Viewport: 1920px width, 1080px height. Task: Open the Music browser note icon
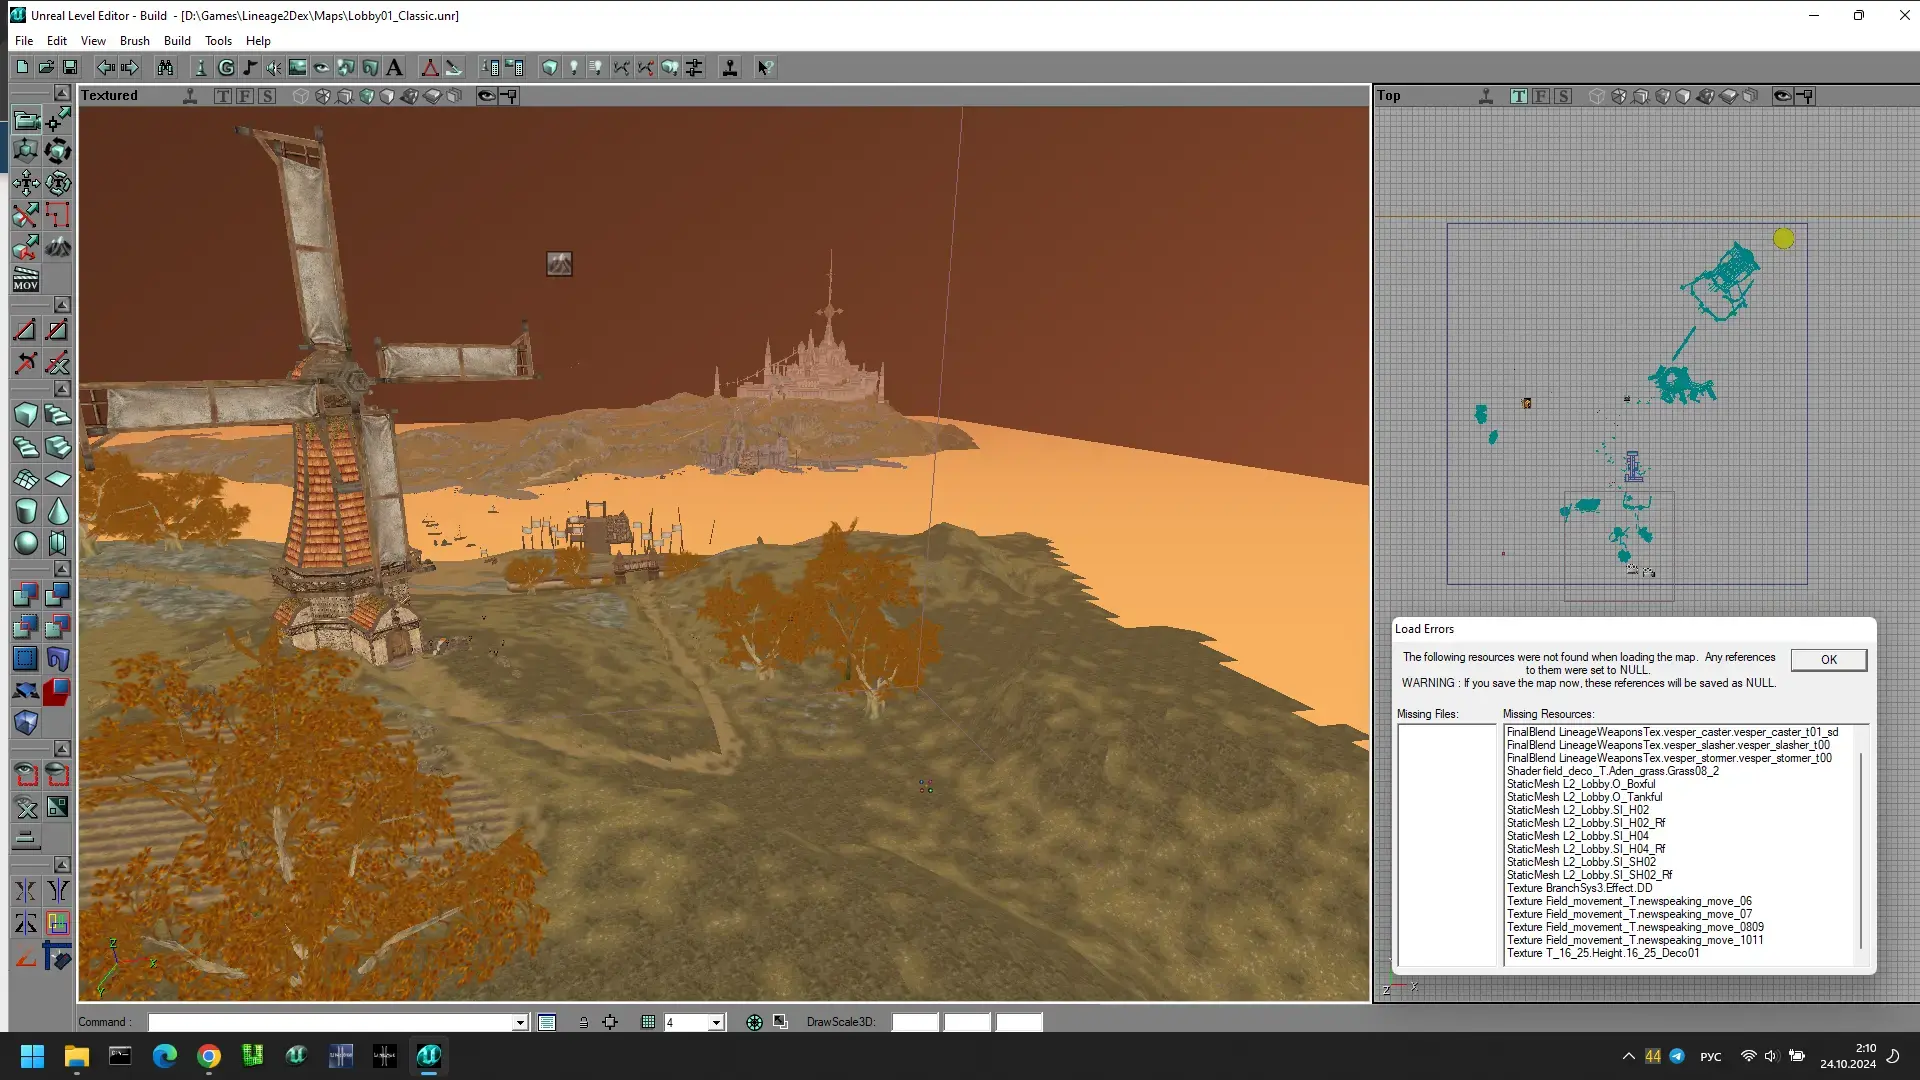pos(250,67)
